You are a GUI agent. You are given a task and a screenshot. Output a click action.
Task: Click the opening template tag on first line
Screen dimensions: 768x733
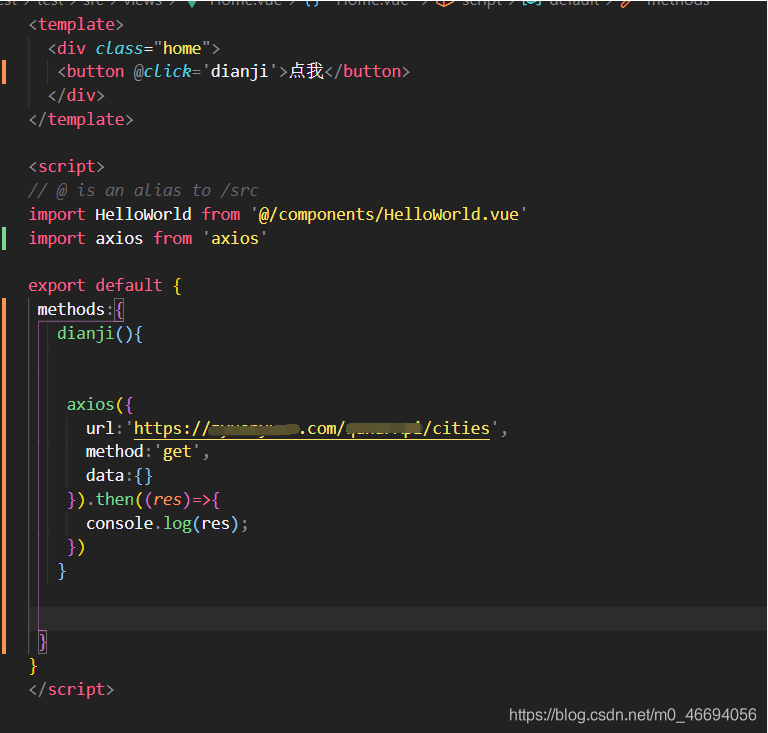76,24
